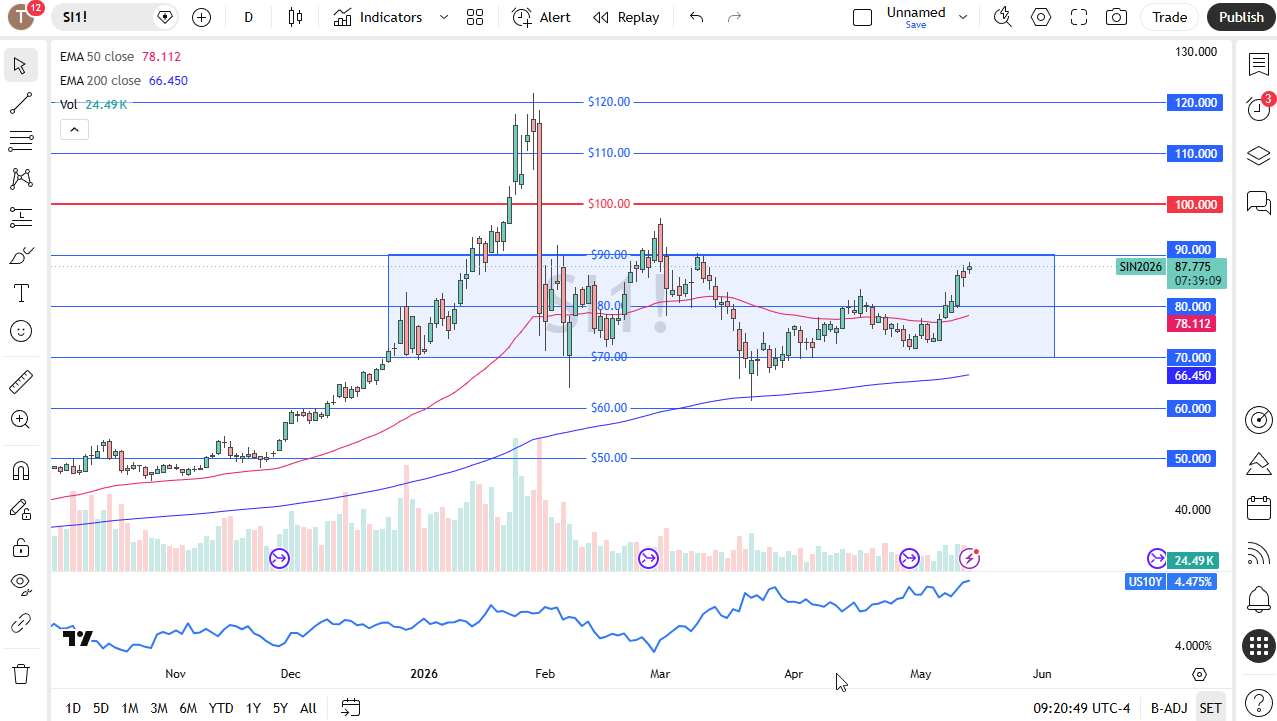This screenshot has width=1277, height=721.
Task: Expand the indicators favorites dropdown arrow
Action: coord(444,17)
